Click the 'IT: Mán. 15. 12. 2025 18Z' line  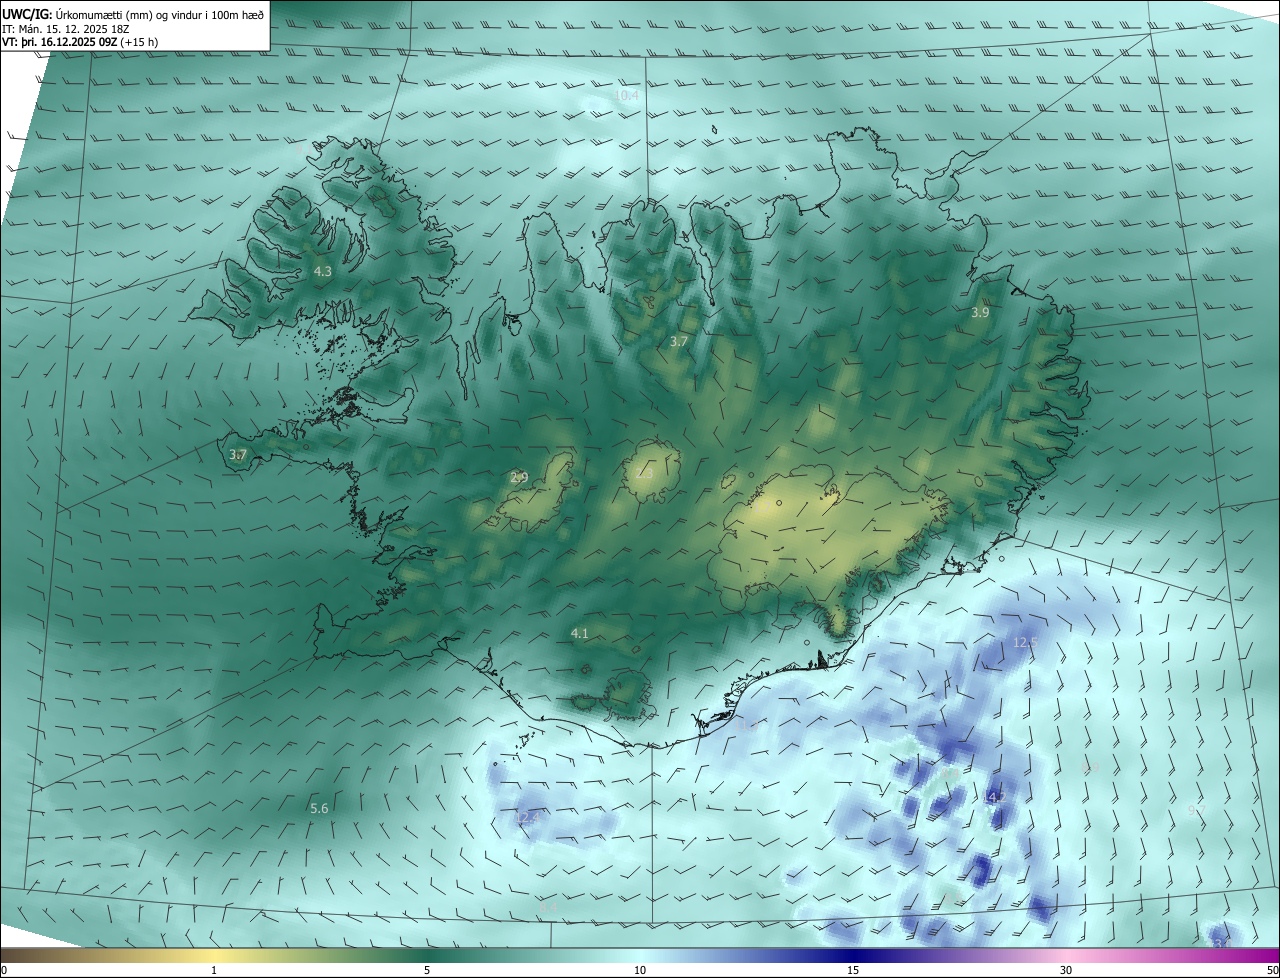pyautogui.click(x=66, y=29)
